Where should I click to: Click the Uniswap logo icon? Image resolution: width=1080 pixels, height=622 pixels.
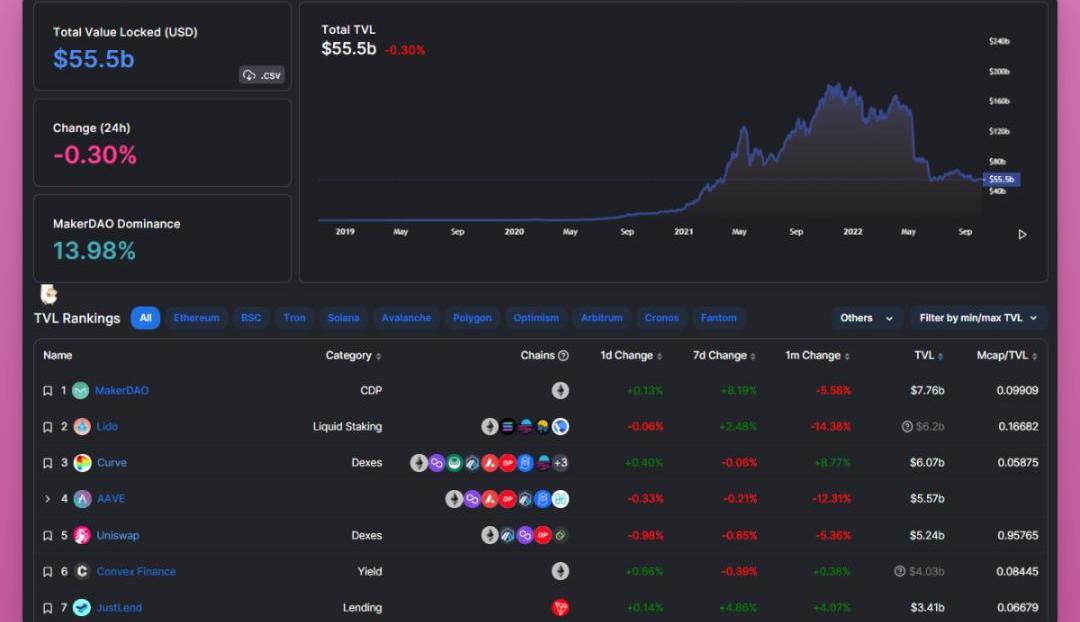(x=82, y=535)
